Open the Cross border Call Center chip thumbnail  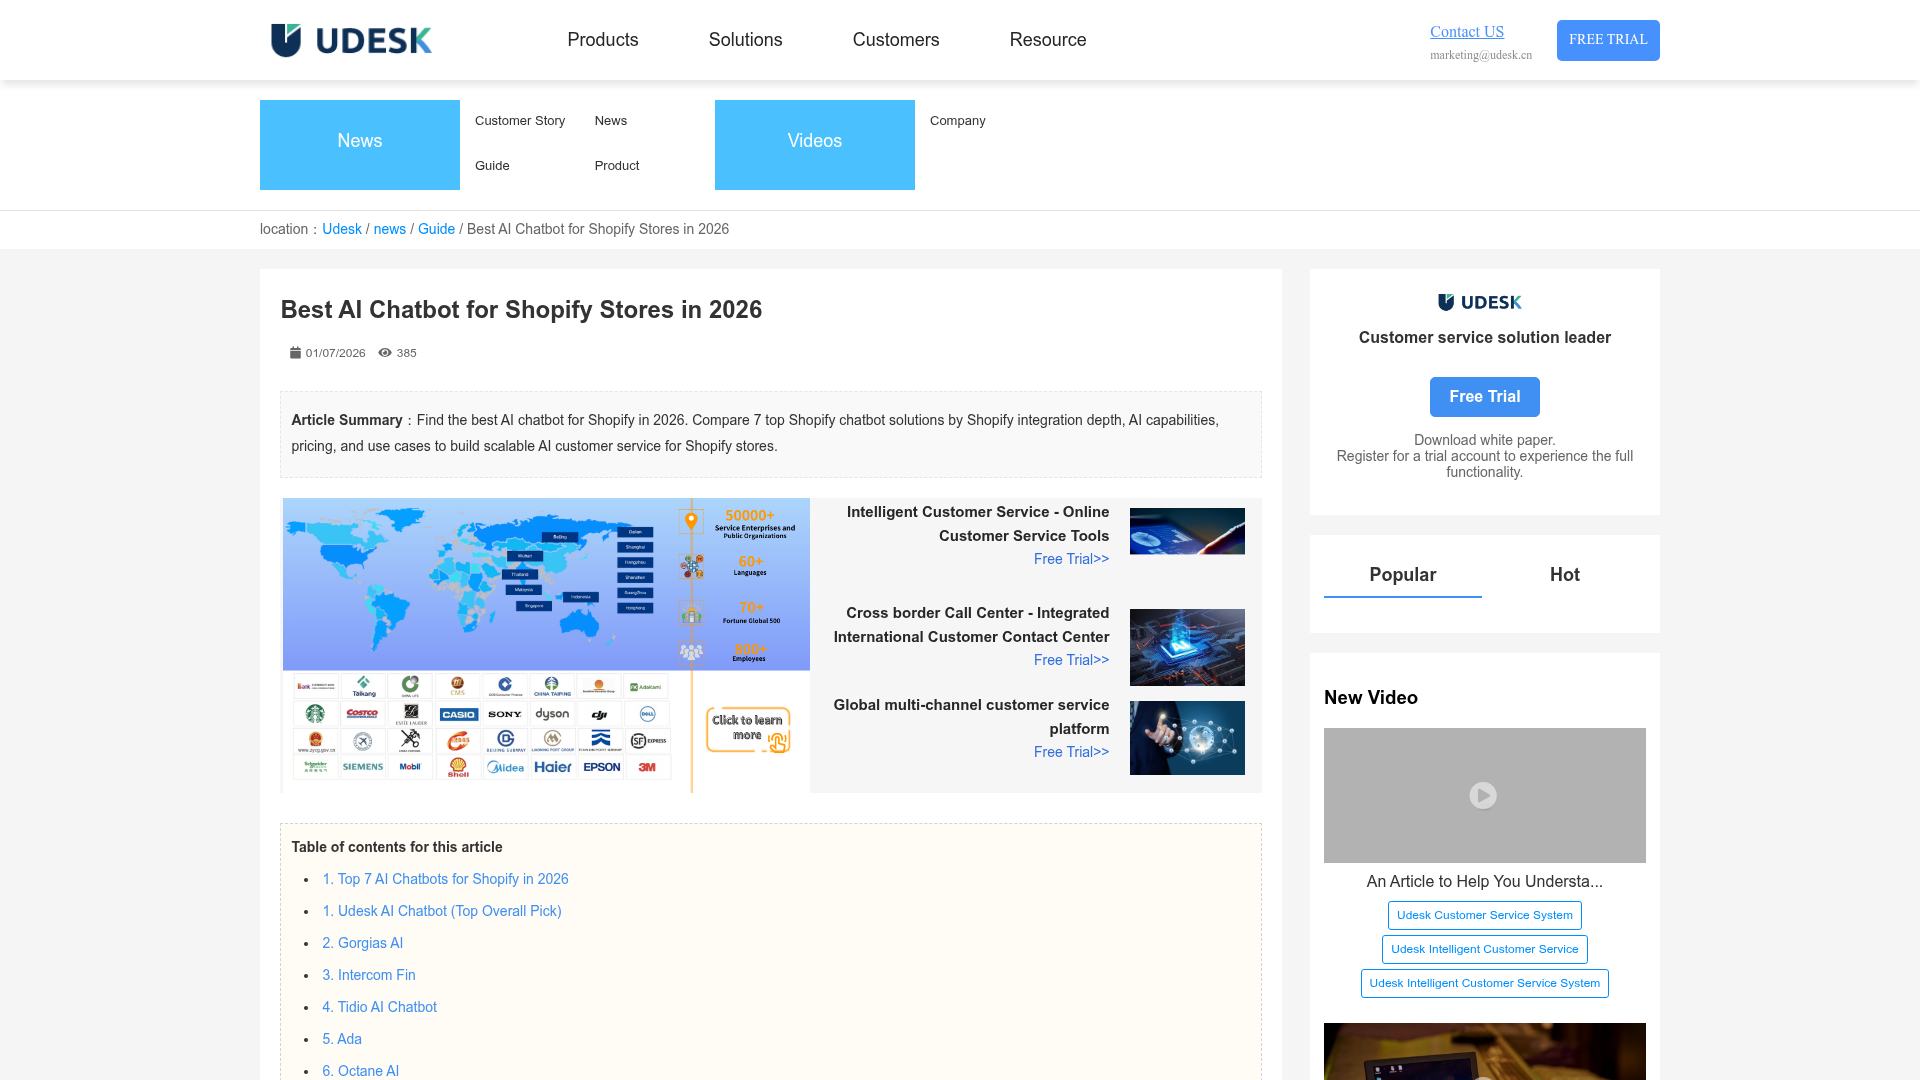click(x=1187, y=647)
